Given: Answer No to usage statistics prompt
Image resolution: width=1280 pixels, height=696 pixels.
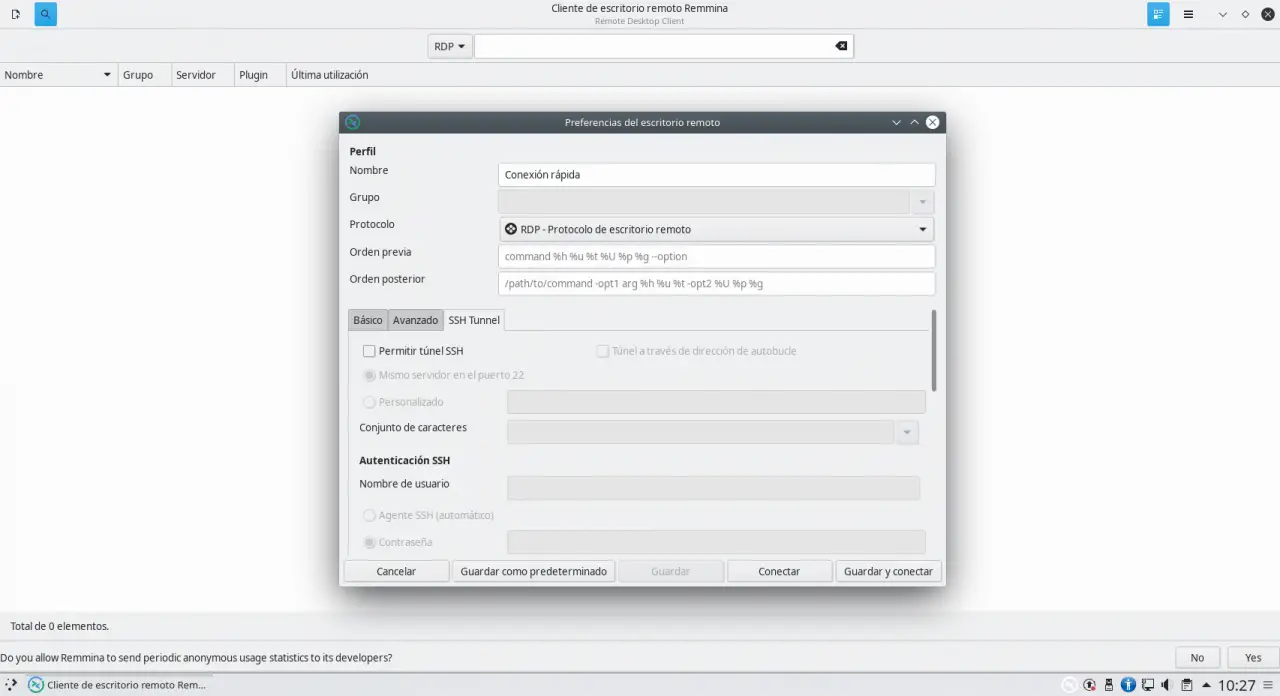Looking at the screenshot, I should [1197, 658].
